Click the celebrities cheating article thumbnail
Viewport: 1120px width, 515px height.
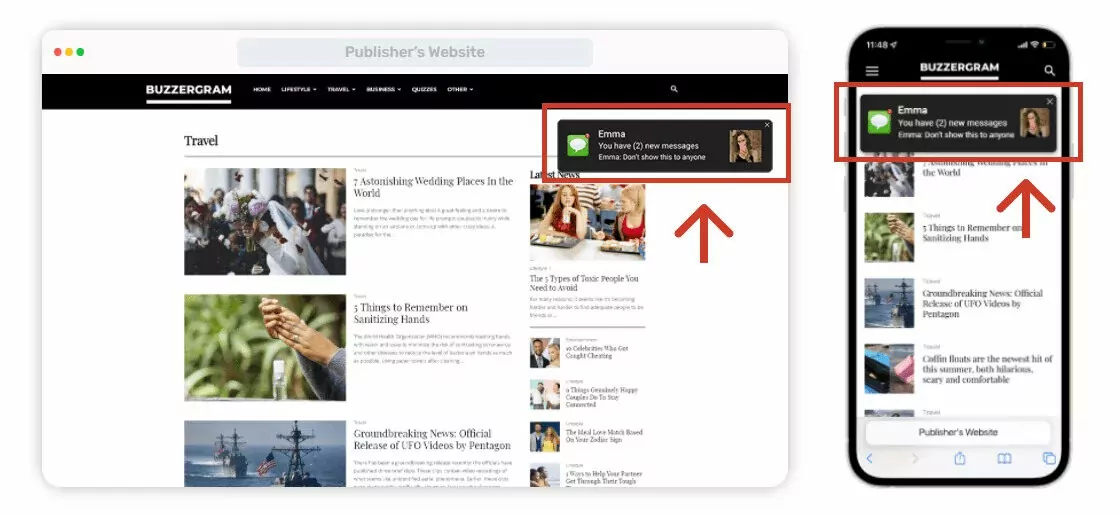[545, 353]
